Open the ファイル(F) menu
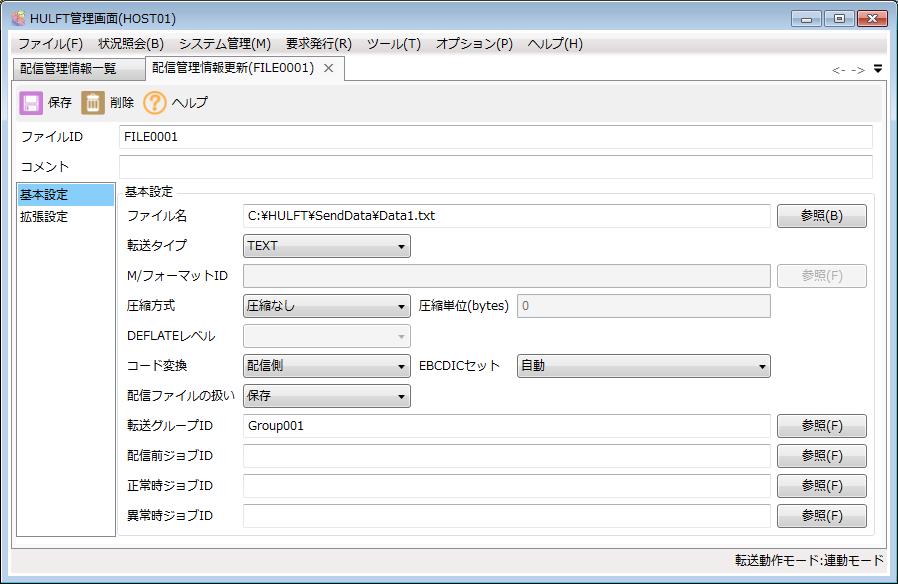The image size is (898, 584). pos(50,44)
